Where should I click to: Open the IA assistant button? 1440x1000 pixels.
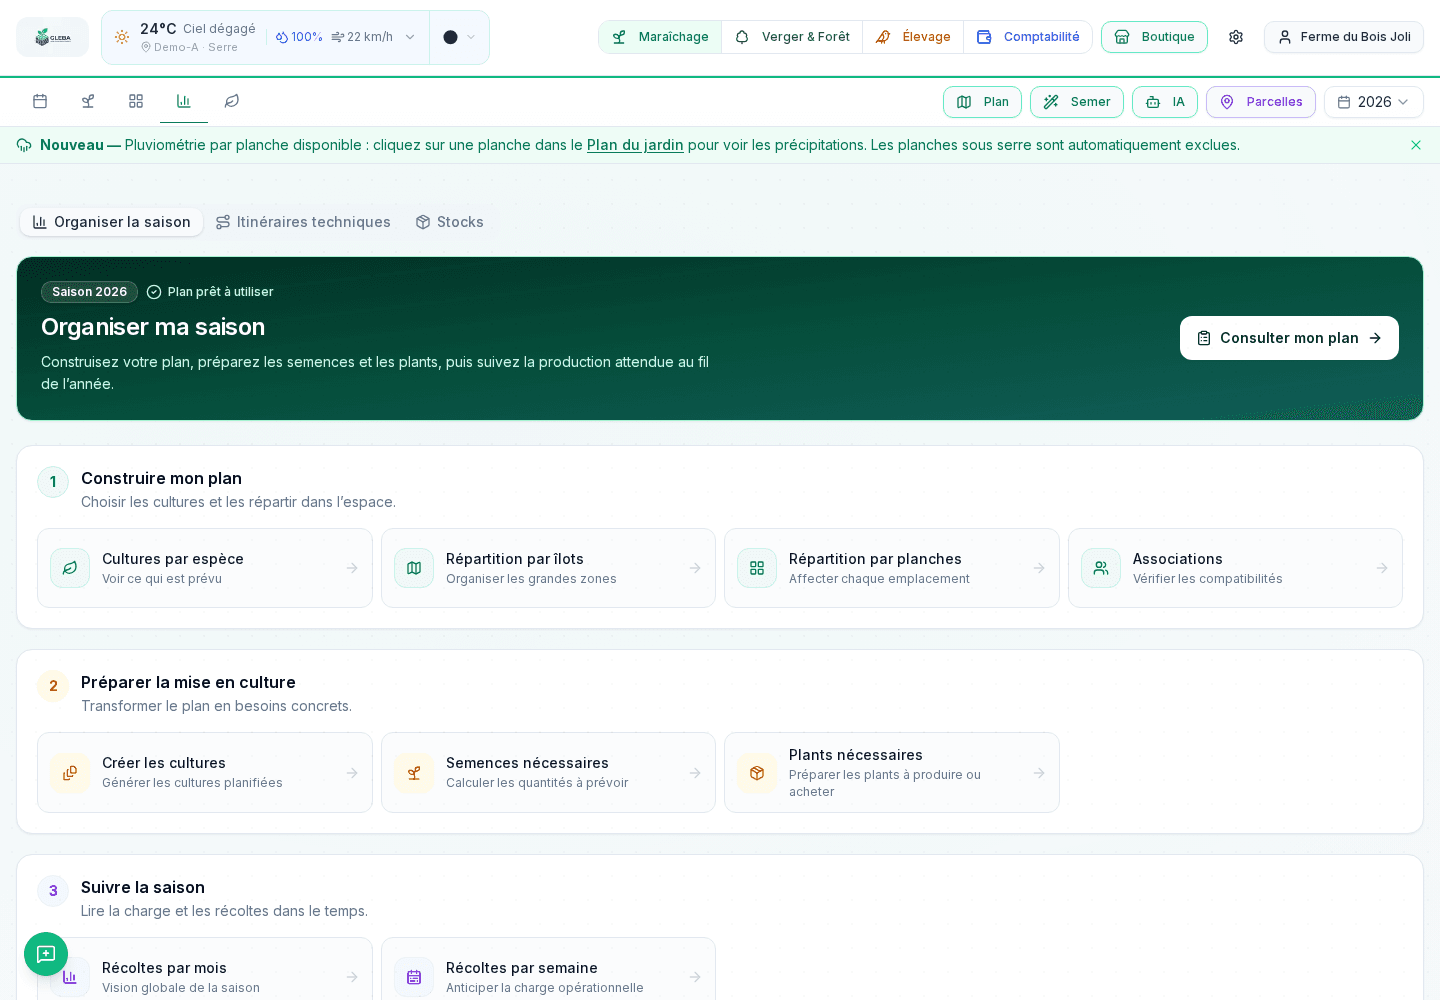(x=1165, y=102)
